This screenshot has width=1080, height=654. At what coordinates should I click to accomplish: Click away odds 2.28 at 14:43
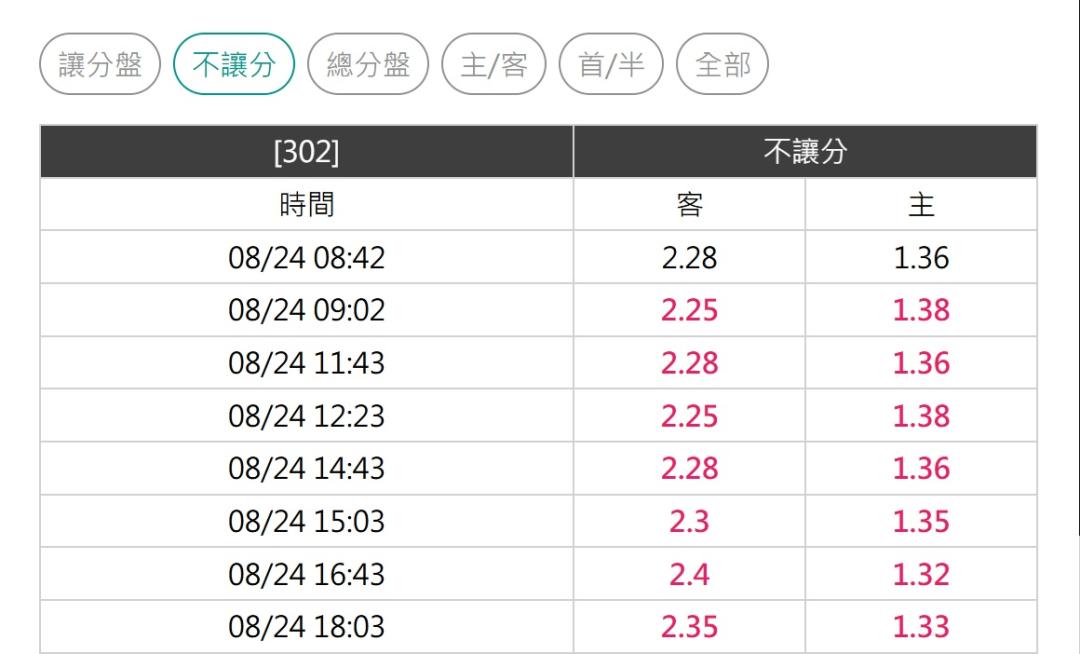coord(689,469)
